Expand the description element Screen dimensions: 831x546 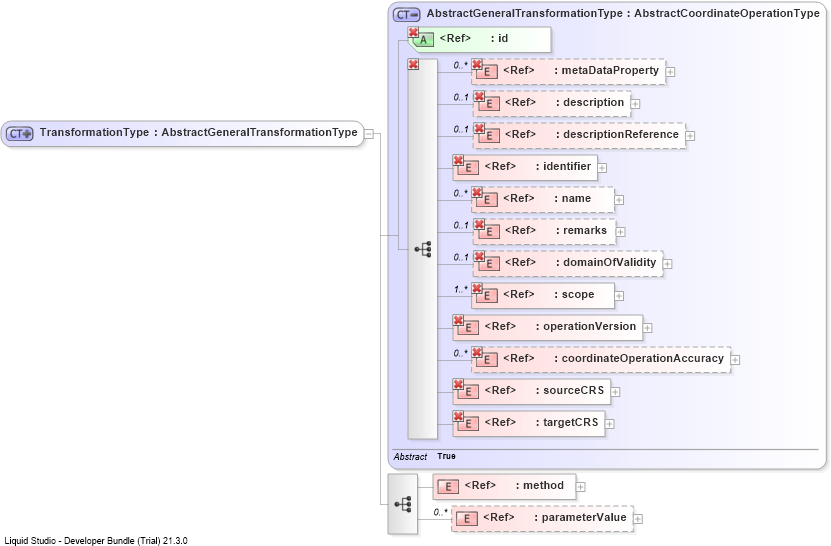point(635,104)
